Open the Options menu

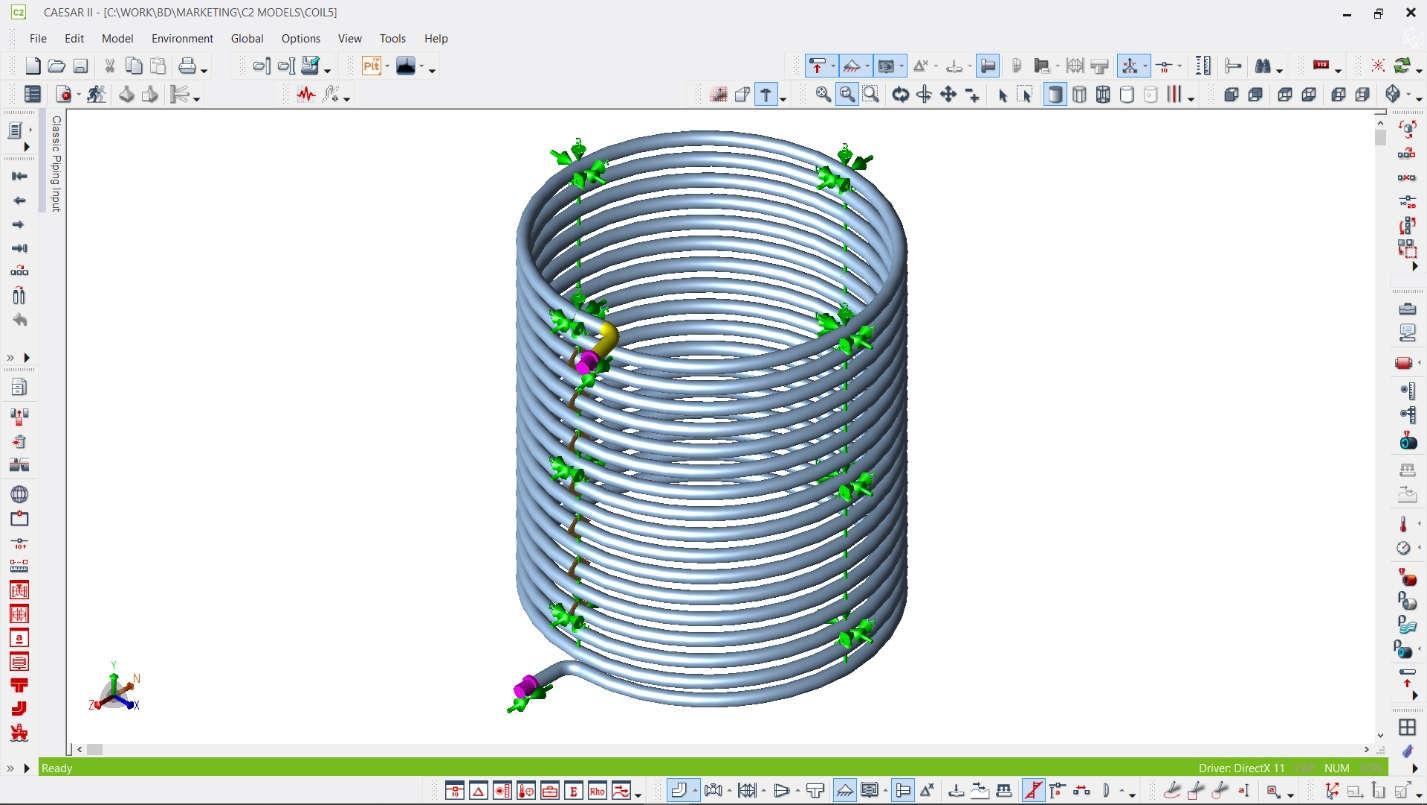click(x=301, y=38)
